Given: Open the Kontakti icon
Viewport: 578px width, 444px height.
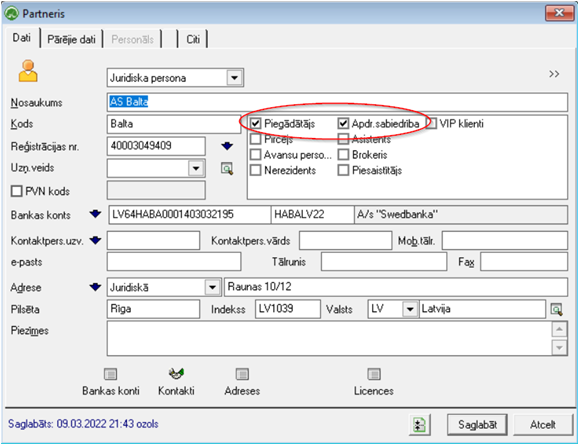Looking at the screenshot, I should 176,374.
